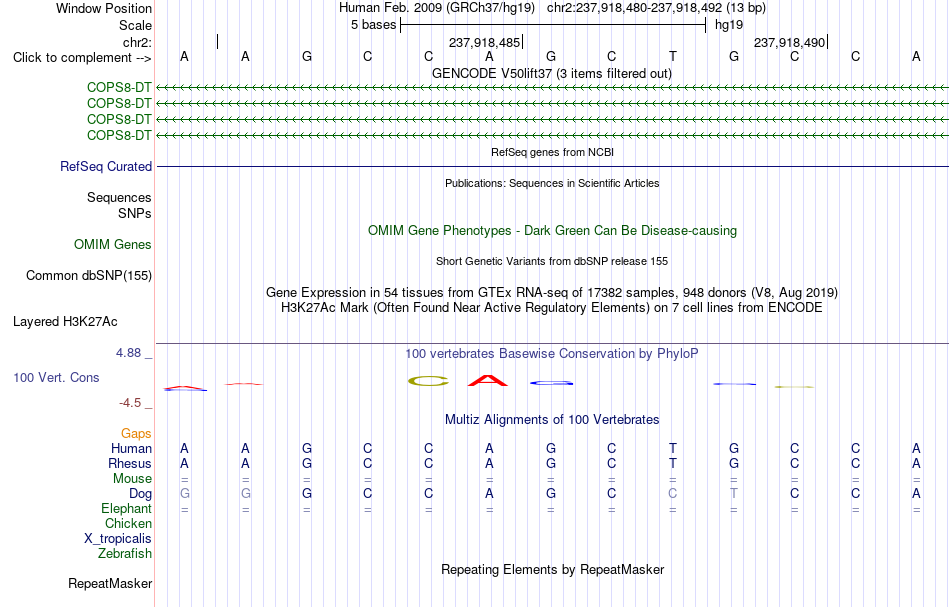Open the OMIM Gene Phenotypes green title
The height and width of the screenshot is (607, 950).
pyautogui.click(x=553, y=231)
